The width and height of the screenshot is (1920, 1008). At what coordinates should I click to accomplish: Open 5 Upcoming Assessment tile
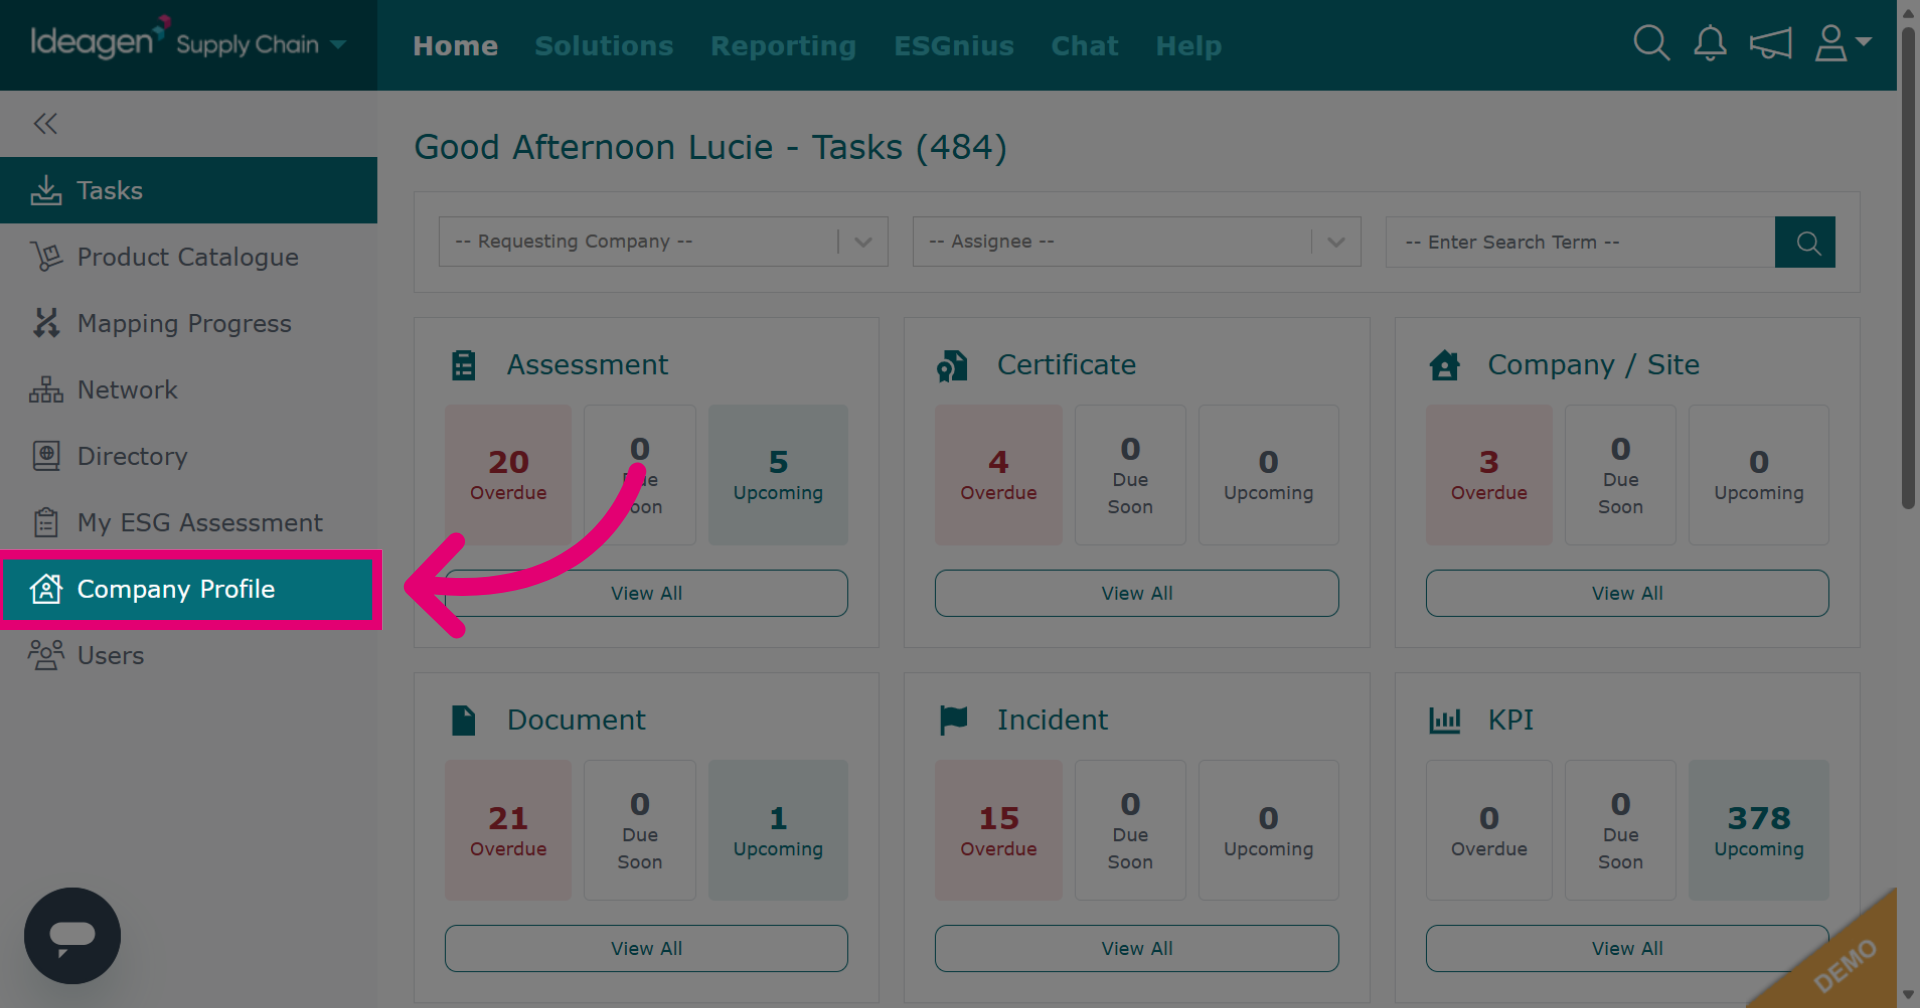(778, 475)
